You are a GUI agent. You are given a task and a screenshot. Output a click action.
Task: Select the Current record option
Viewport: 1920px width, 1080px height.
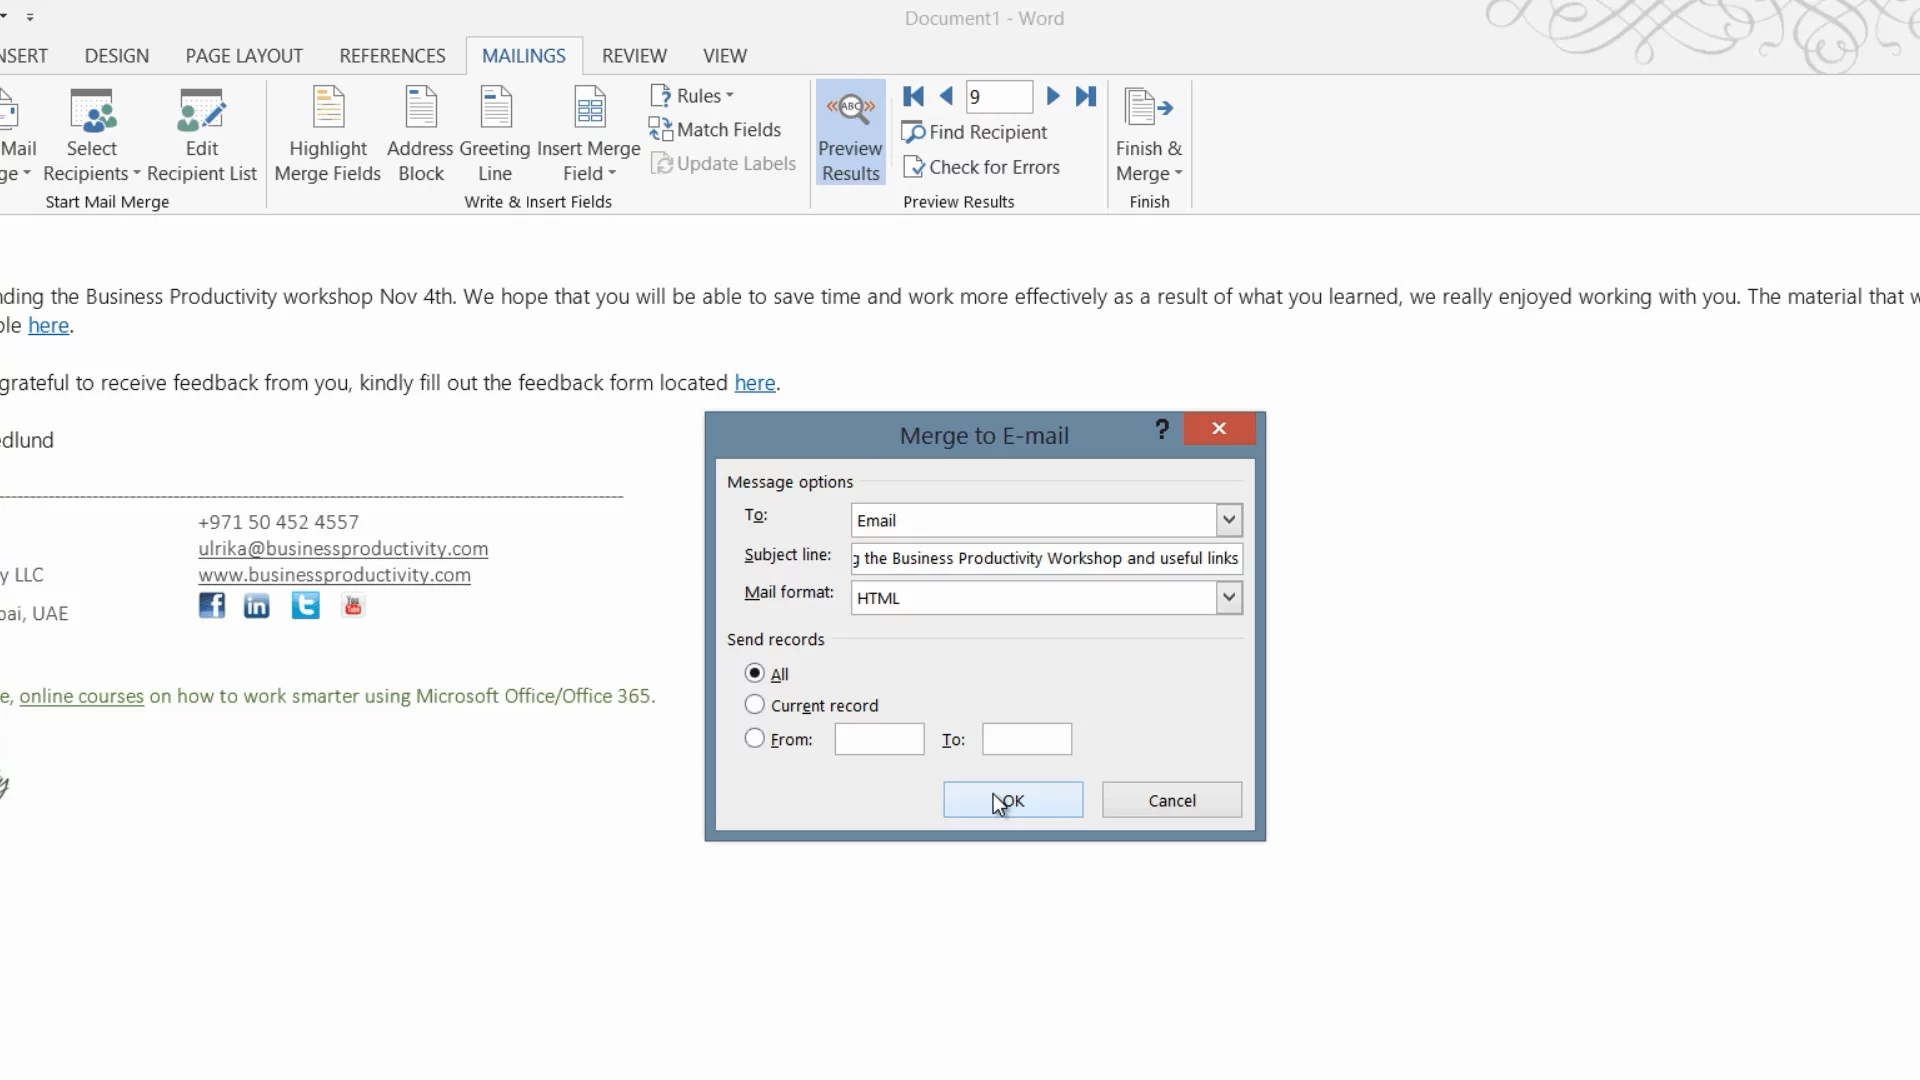tap(755, 705)
